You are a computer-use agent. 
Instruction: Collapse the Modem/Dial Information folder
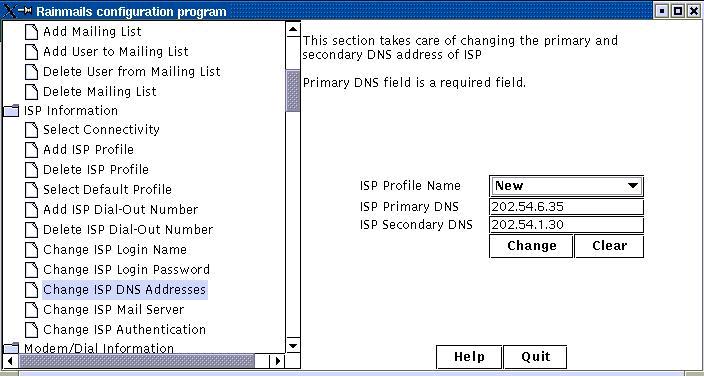[11, 348]
